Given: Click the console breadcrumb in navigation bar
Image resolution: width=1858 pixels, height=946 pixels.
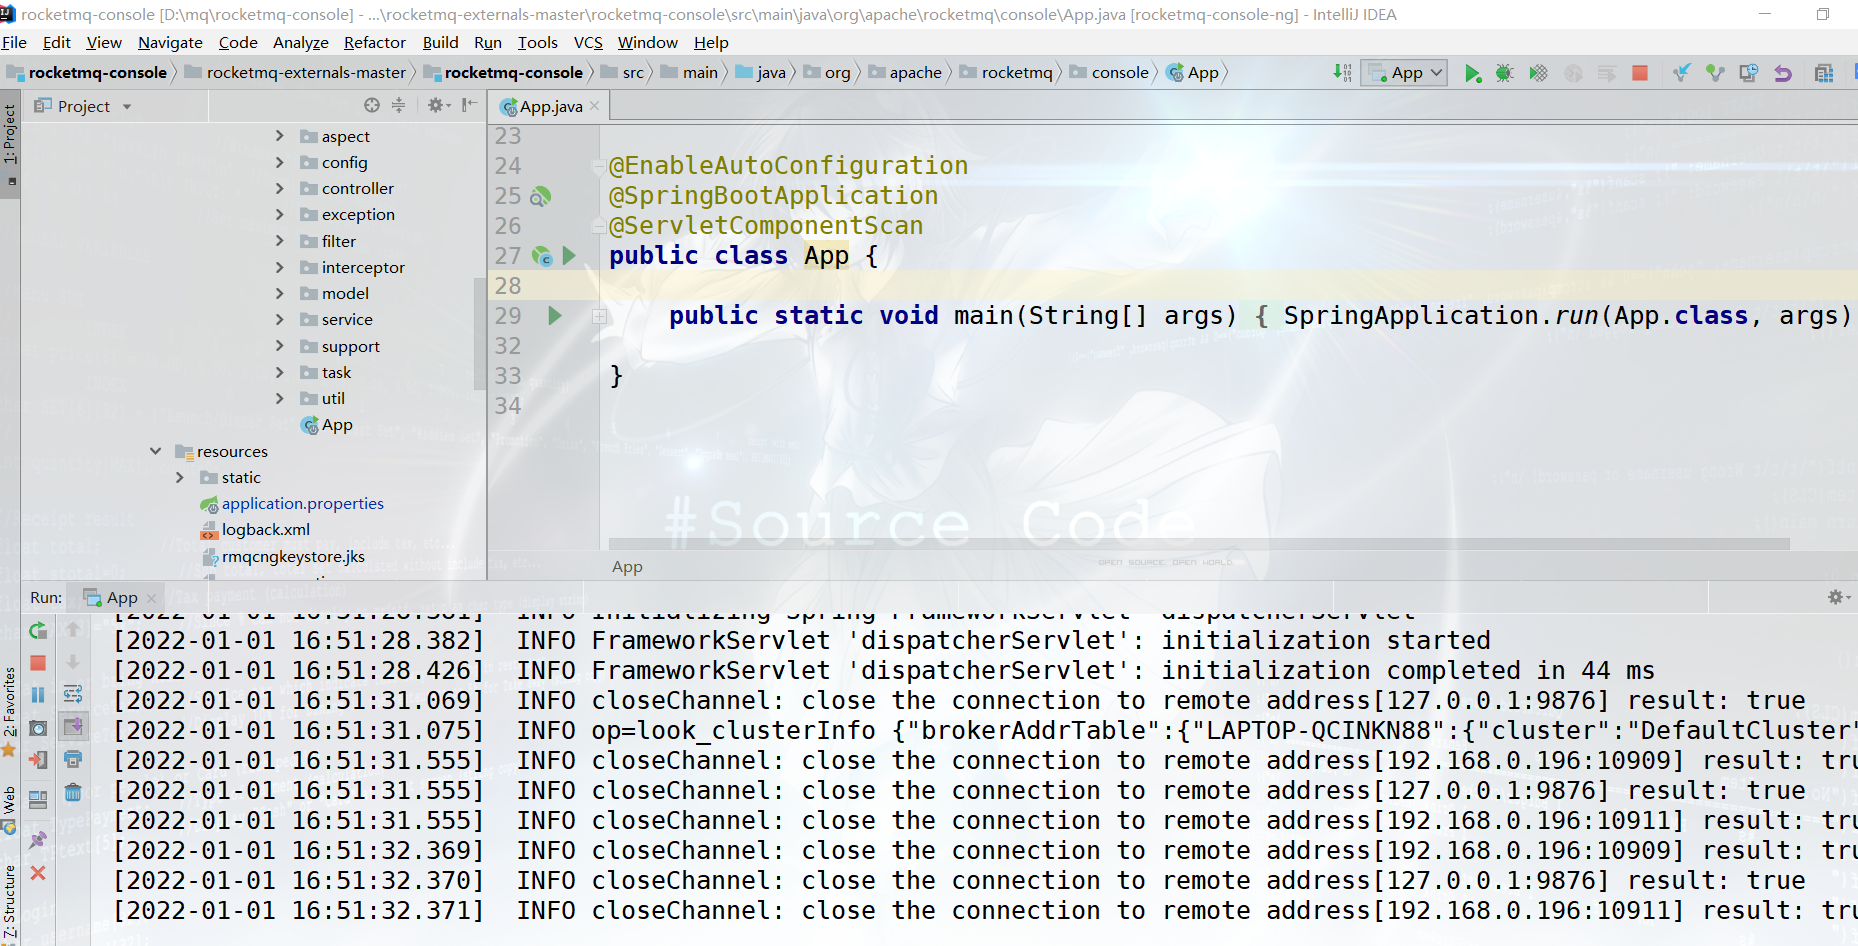Looking at the screenshot, I should click(x=1109, y=72).
